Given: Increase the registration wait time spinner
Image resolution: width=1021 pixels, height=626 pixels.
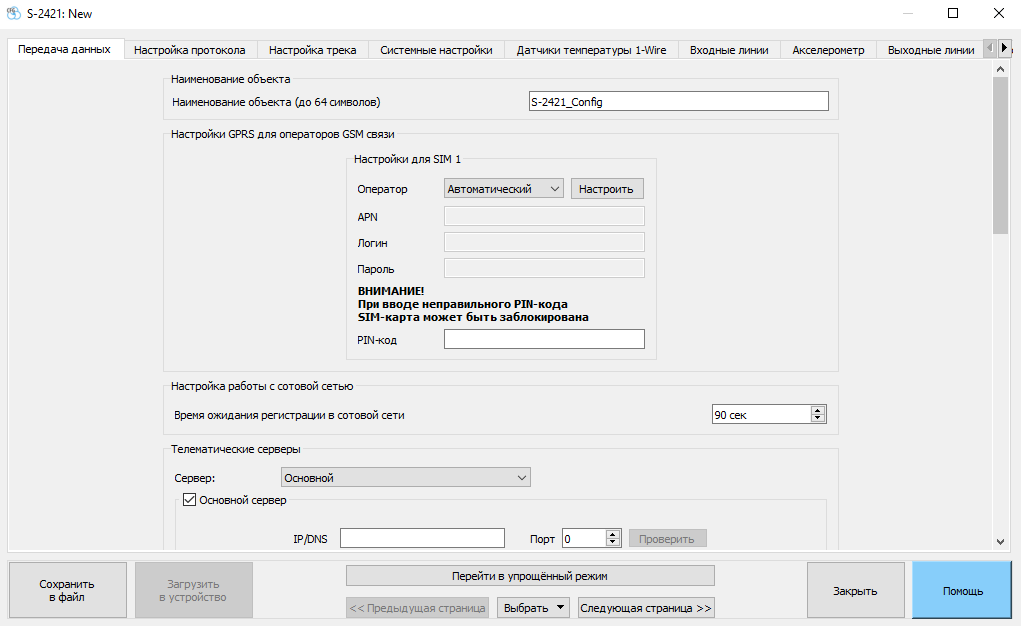Looking at the screenshot, I should pos(818,410).
